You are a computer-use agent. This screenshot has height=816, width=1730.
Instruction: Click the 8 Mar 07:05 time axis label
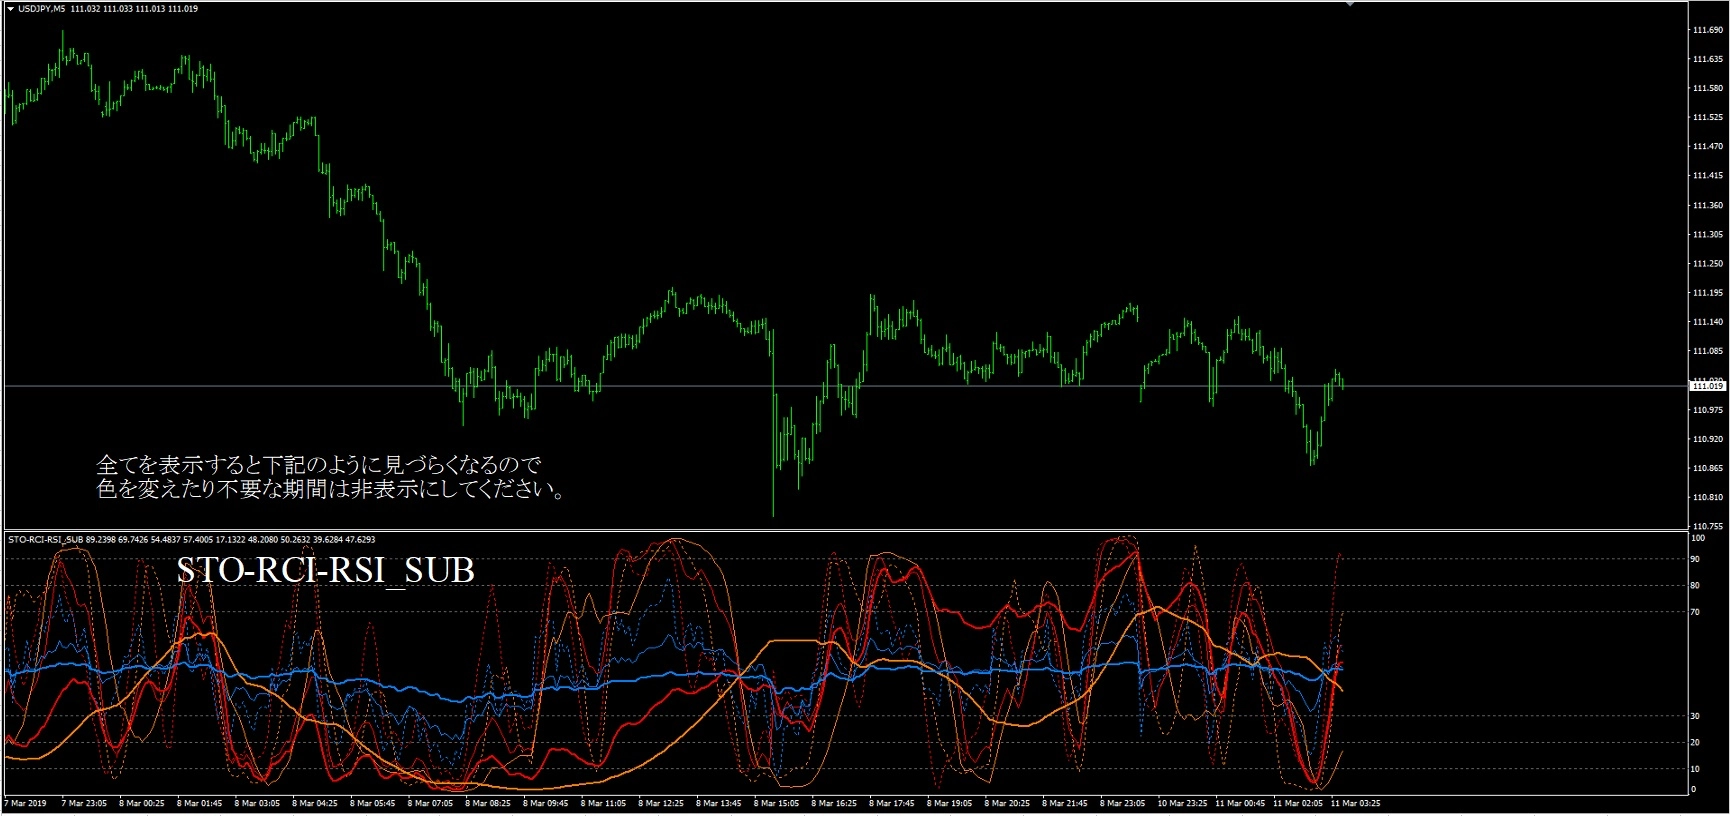pyautogui.click(x=431, y=803)
